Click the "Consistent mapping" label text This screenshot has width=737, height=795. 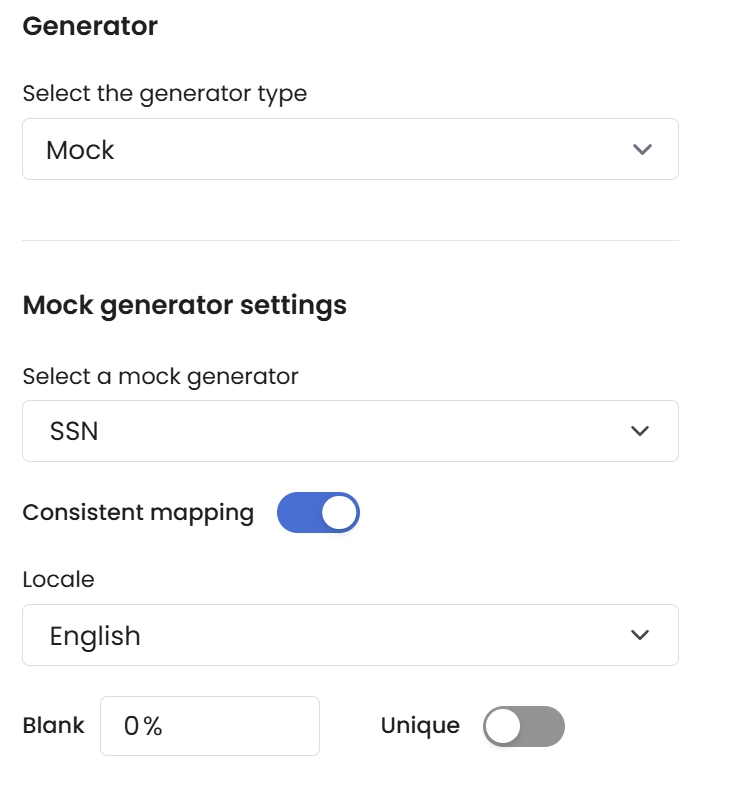pos(138,513)
